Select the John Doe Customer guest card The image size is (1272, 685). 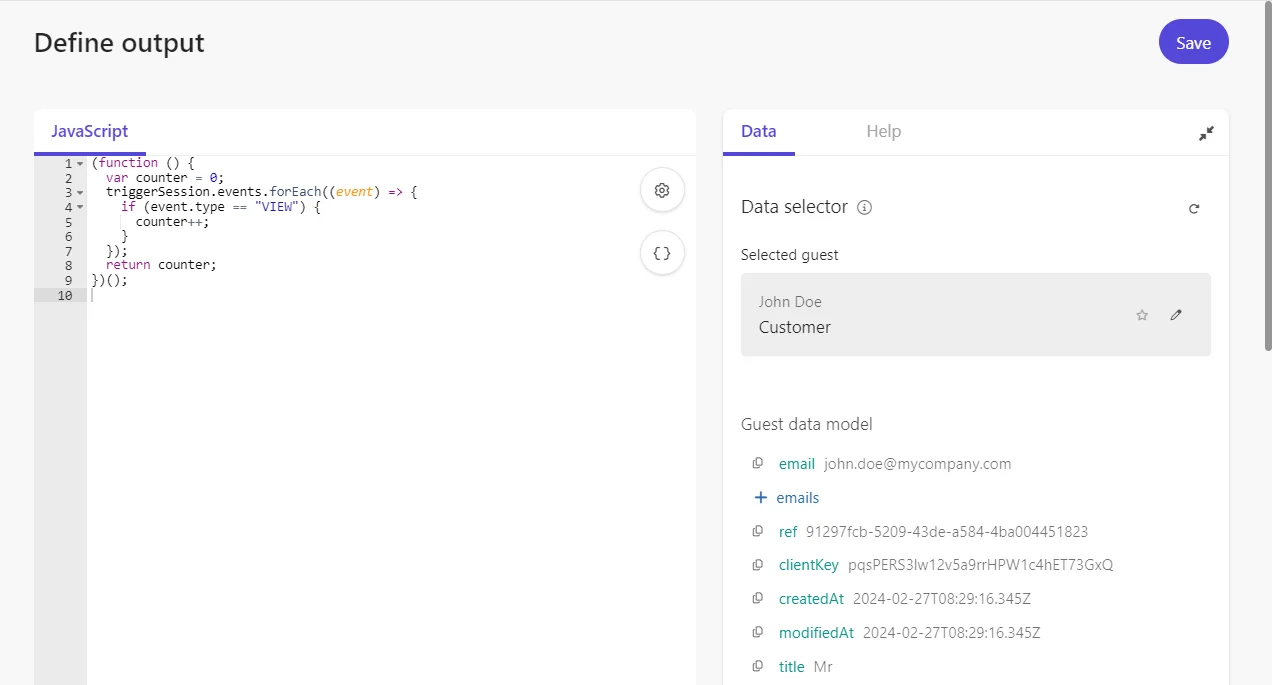[975, 315]
